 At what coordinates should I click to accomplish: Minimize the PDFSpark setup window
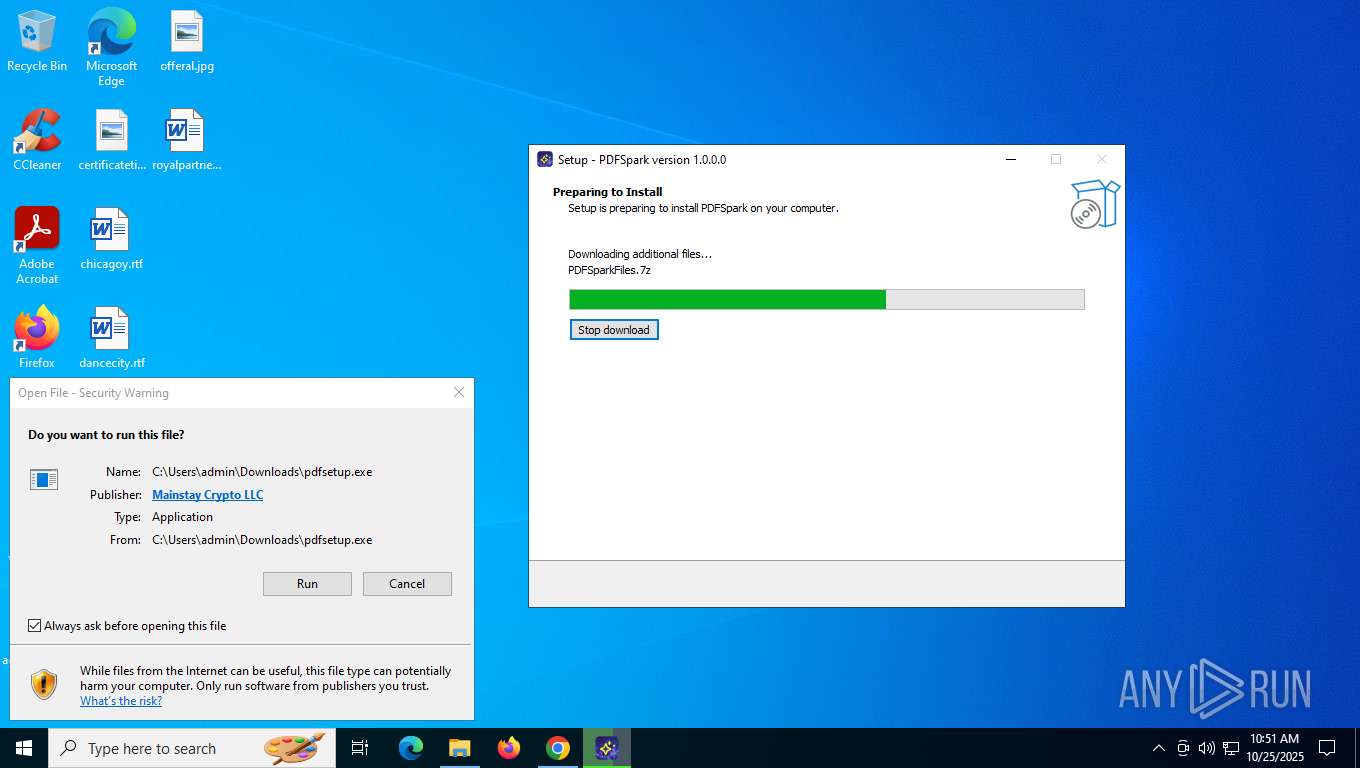(x=1011, y=159)
